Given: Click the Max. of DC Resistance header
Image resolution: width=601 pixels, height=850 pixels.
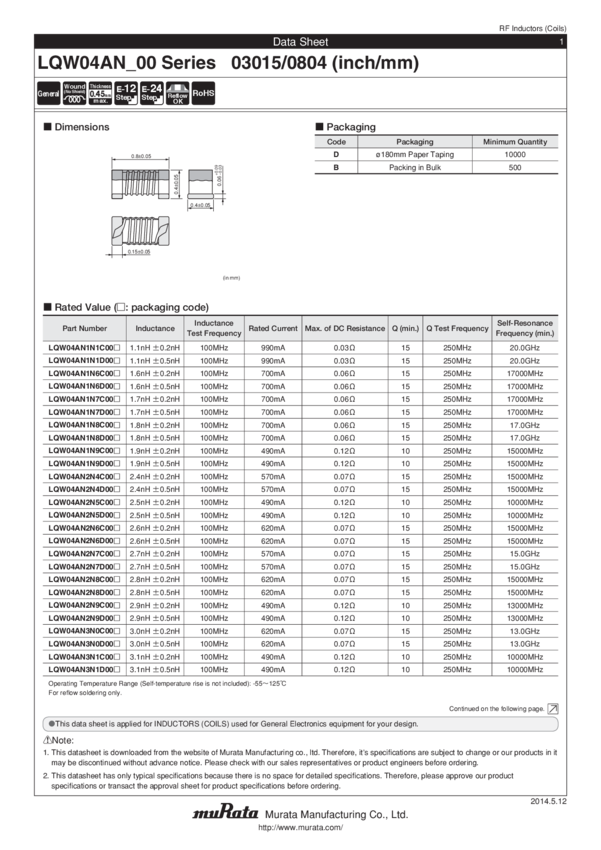Looking at the screenshot, I should click(345, 329).
